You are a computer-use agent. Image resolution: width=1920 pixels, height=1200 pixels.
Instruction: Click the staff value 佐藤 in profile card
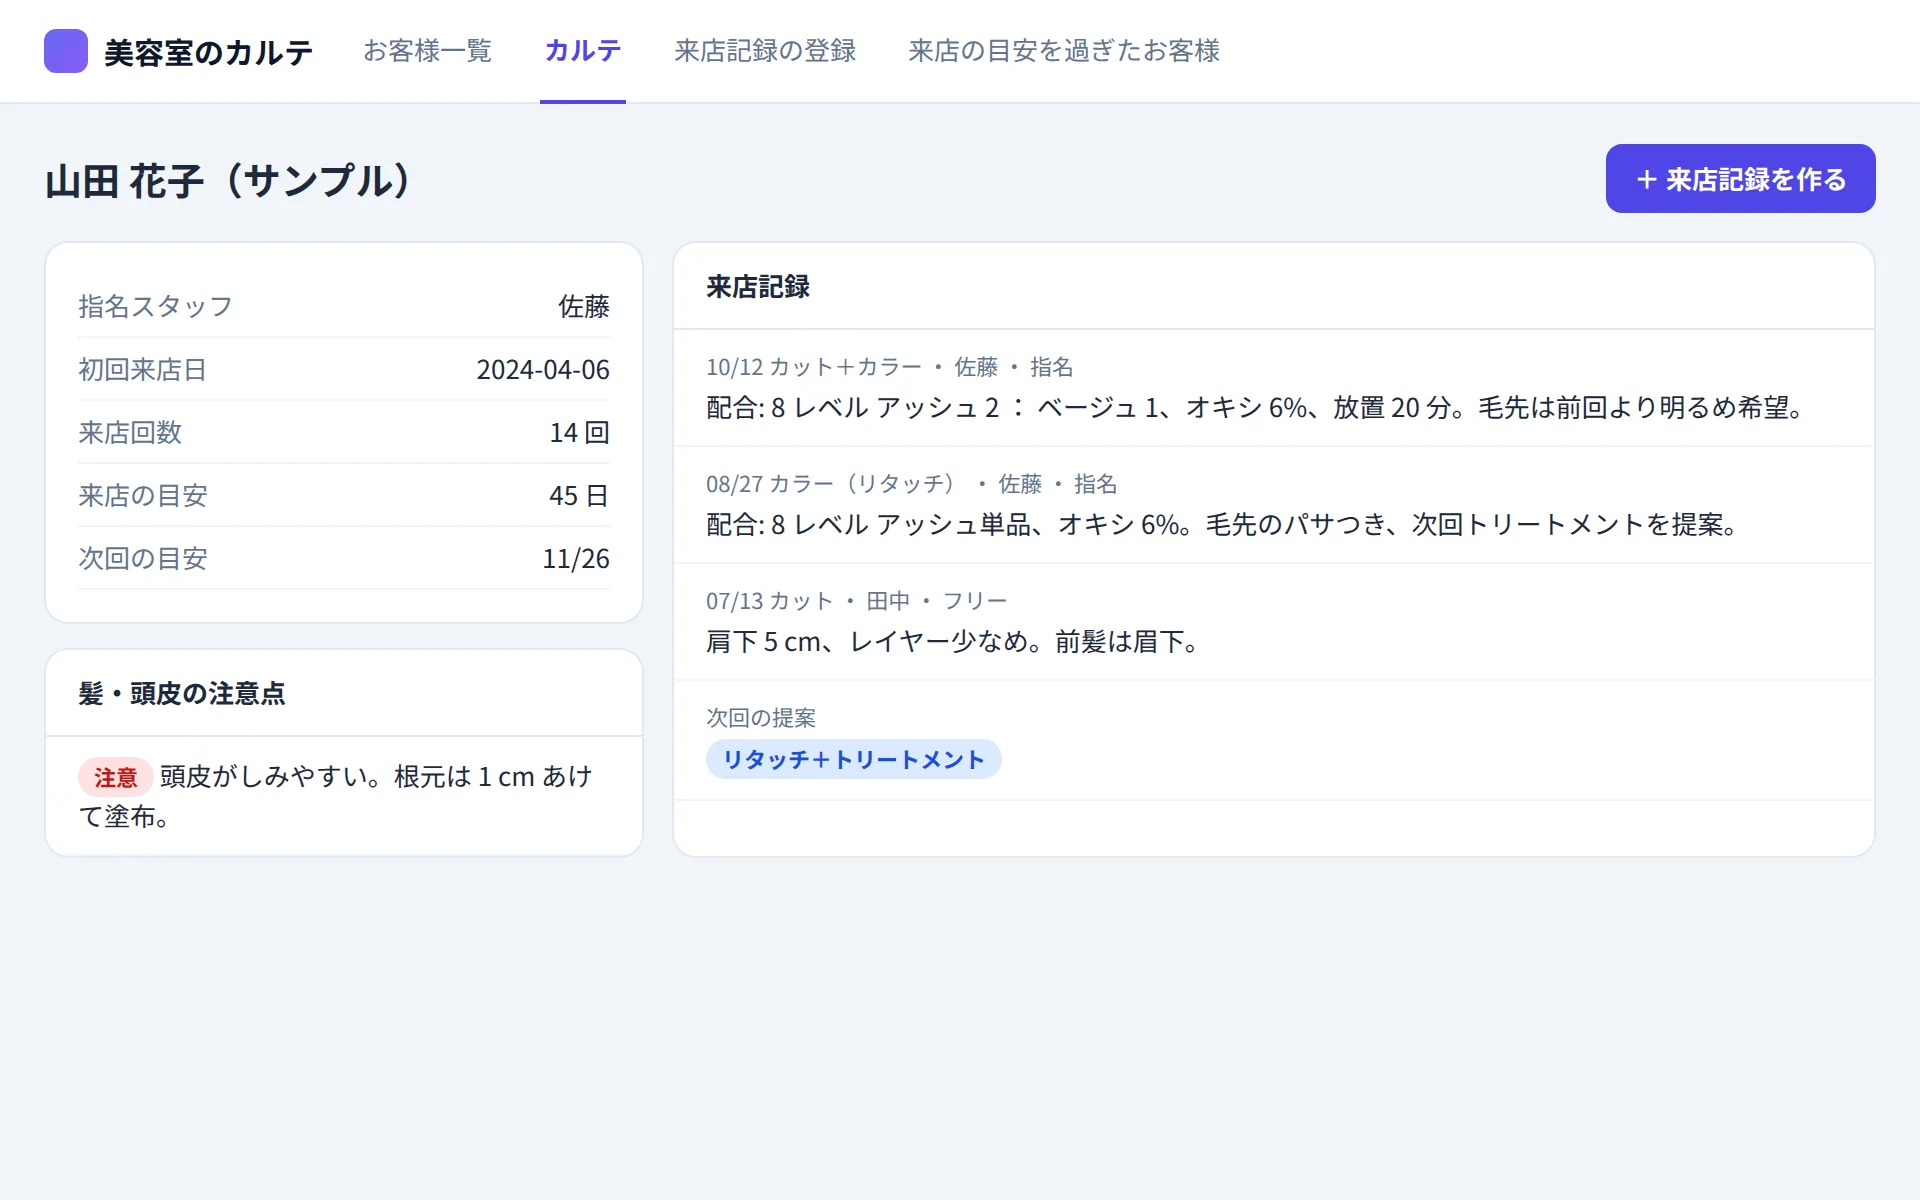[x=583, y=306]
